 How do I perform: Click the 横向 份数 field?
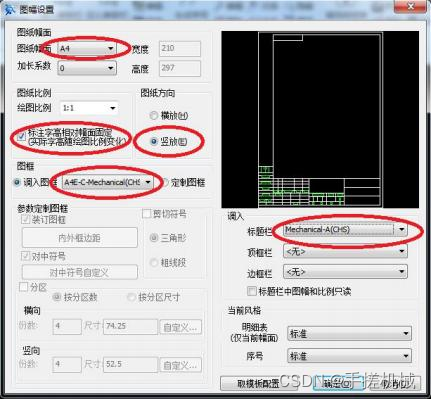67,327
